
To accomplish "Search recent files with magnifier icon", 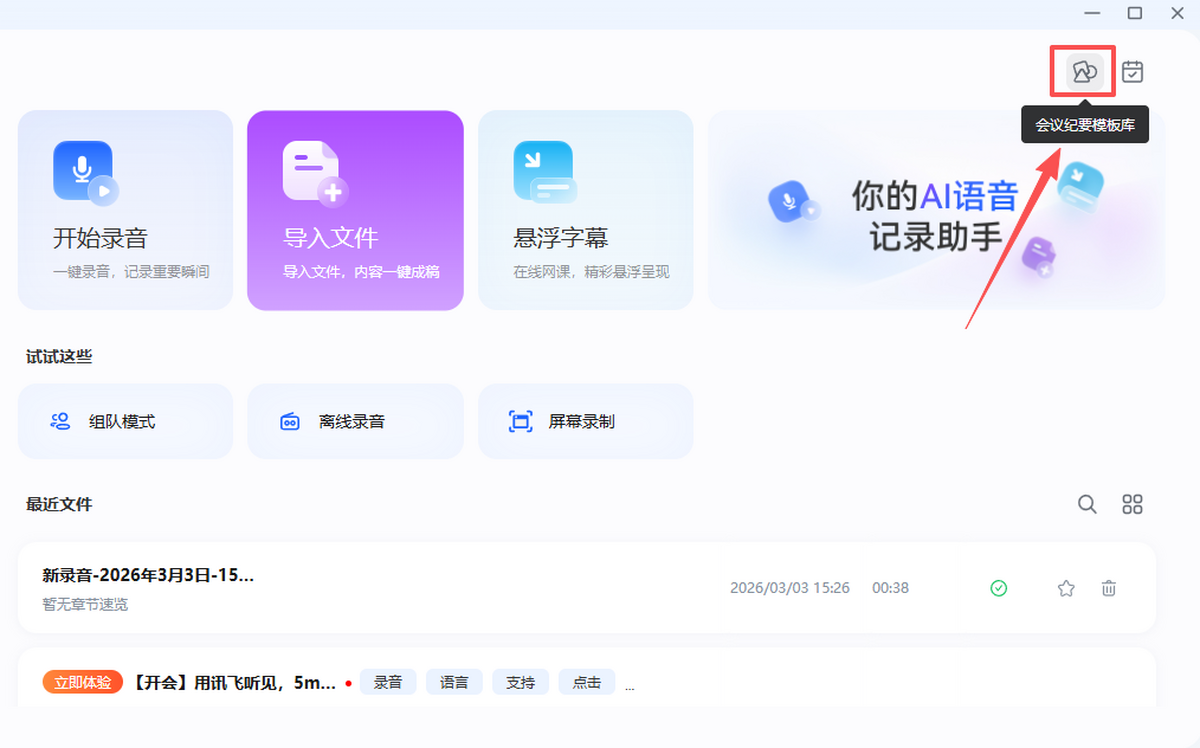I will pyautogui.click(x=1087, y=504).
